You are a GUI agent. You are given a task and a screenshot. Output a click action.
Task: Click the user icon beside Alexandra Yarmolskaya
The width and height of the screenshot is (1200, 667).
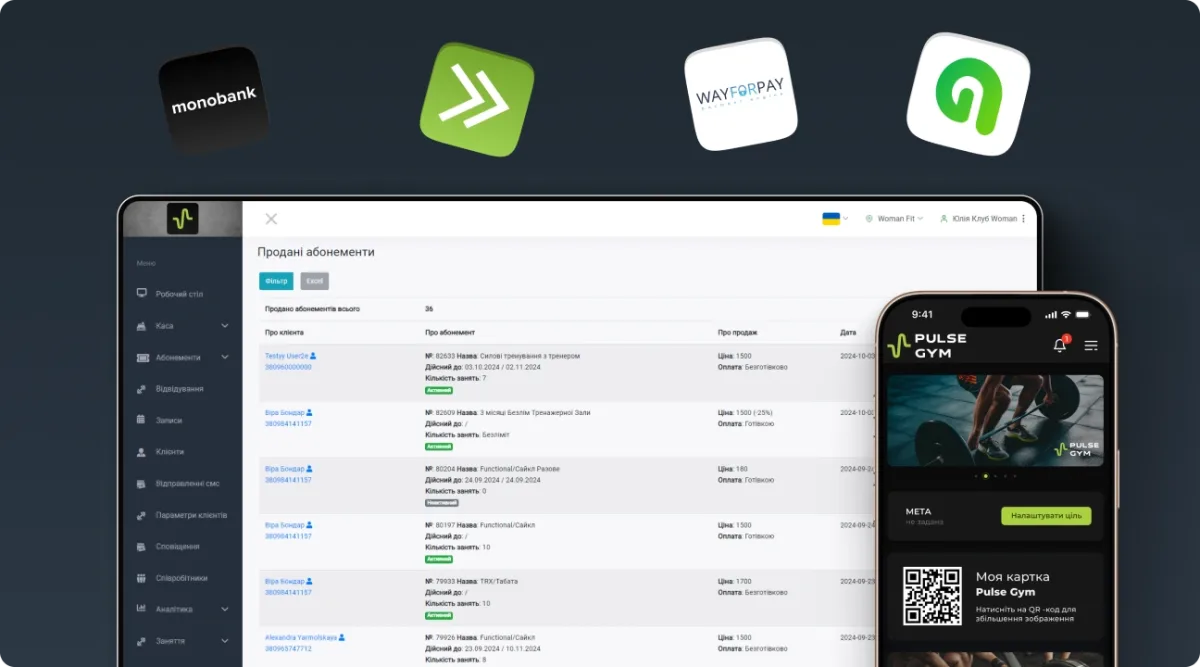(x=342, y=637)
